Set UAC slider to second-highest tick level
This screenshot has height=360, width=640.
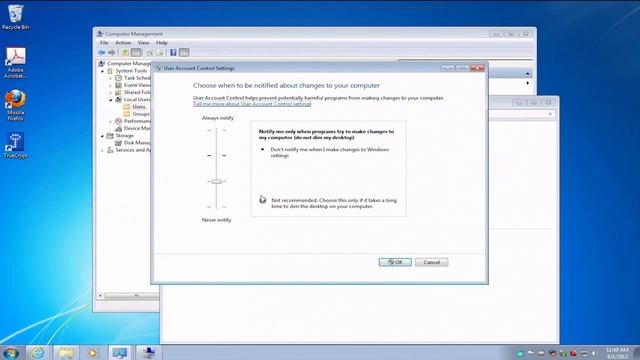click(217, 156)
